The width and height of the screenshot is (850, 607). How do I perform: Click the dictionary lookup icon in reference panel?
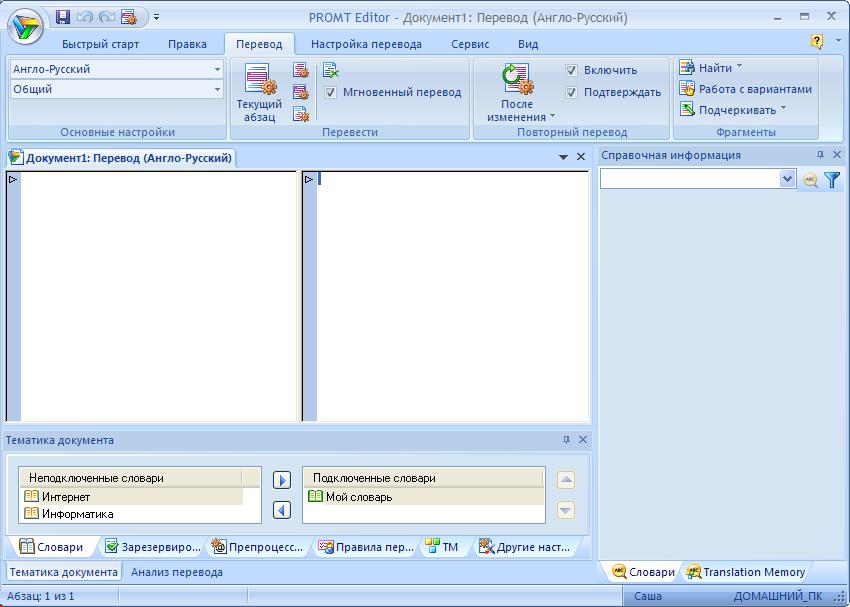810,180
